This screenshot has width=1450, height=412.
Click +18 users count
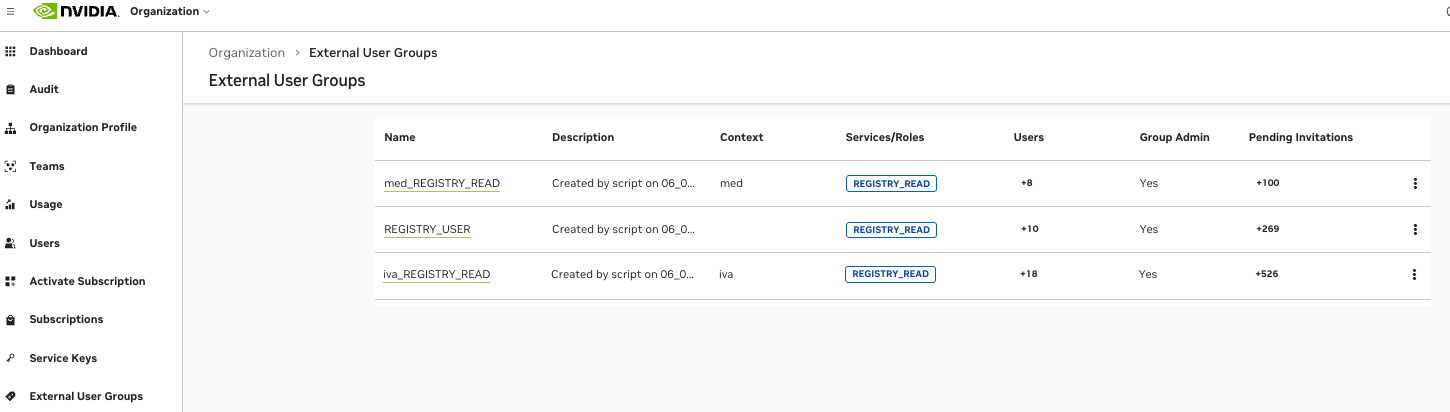tap(1028, 274)
